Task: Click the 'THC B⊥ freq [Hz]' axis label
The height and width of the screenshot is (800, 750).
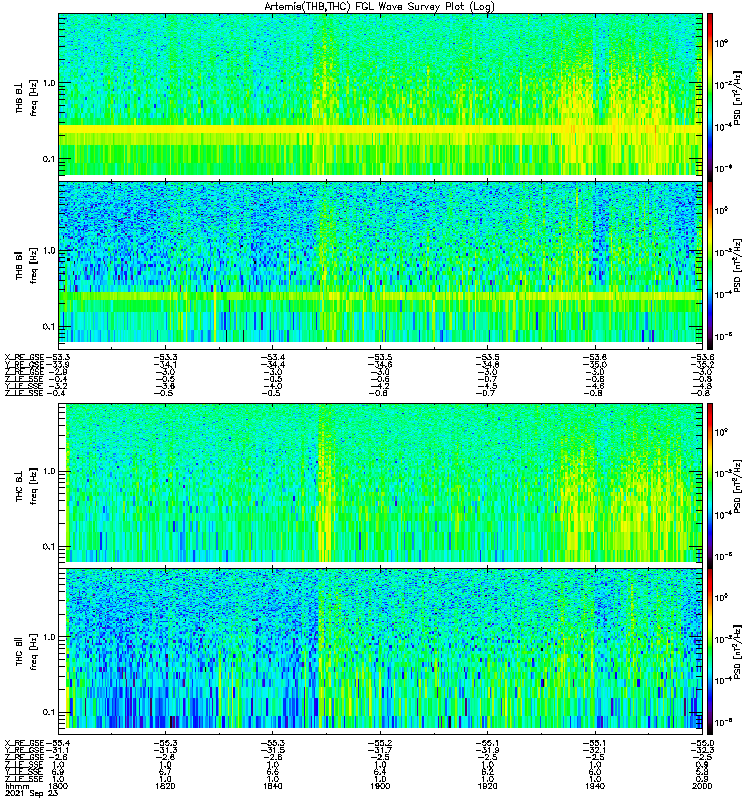Action: click(26, 485)
